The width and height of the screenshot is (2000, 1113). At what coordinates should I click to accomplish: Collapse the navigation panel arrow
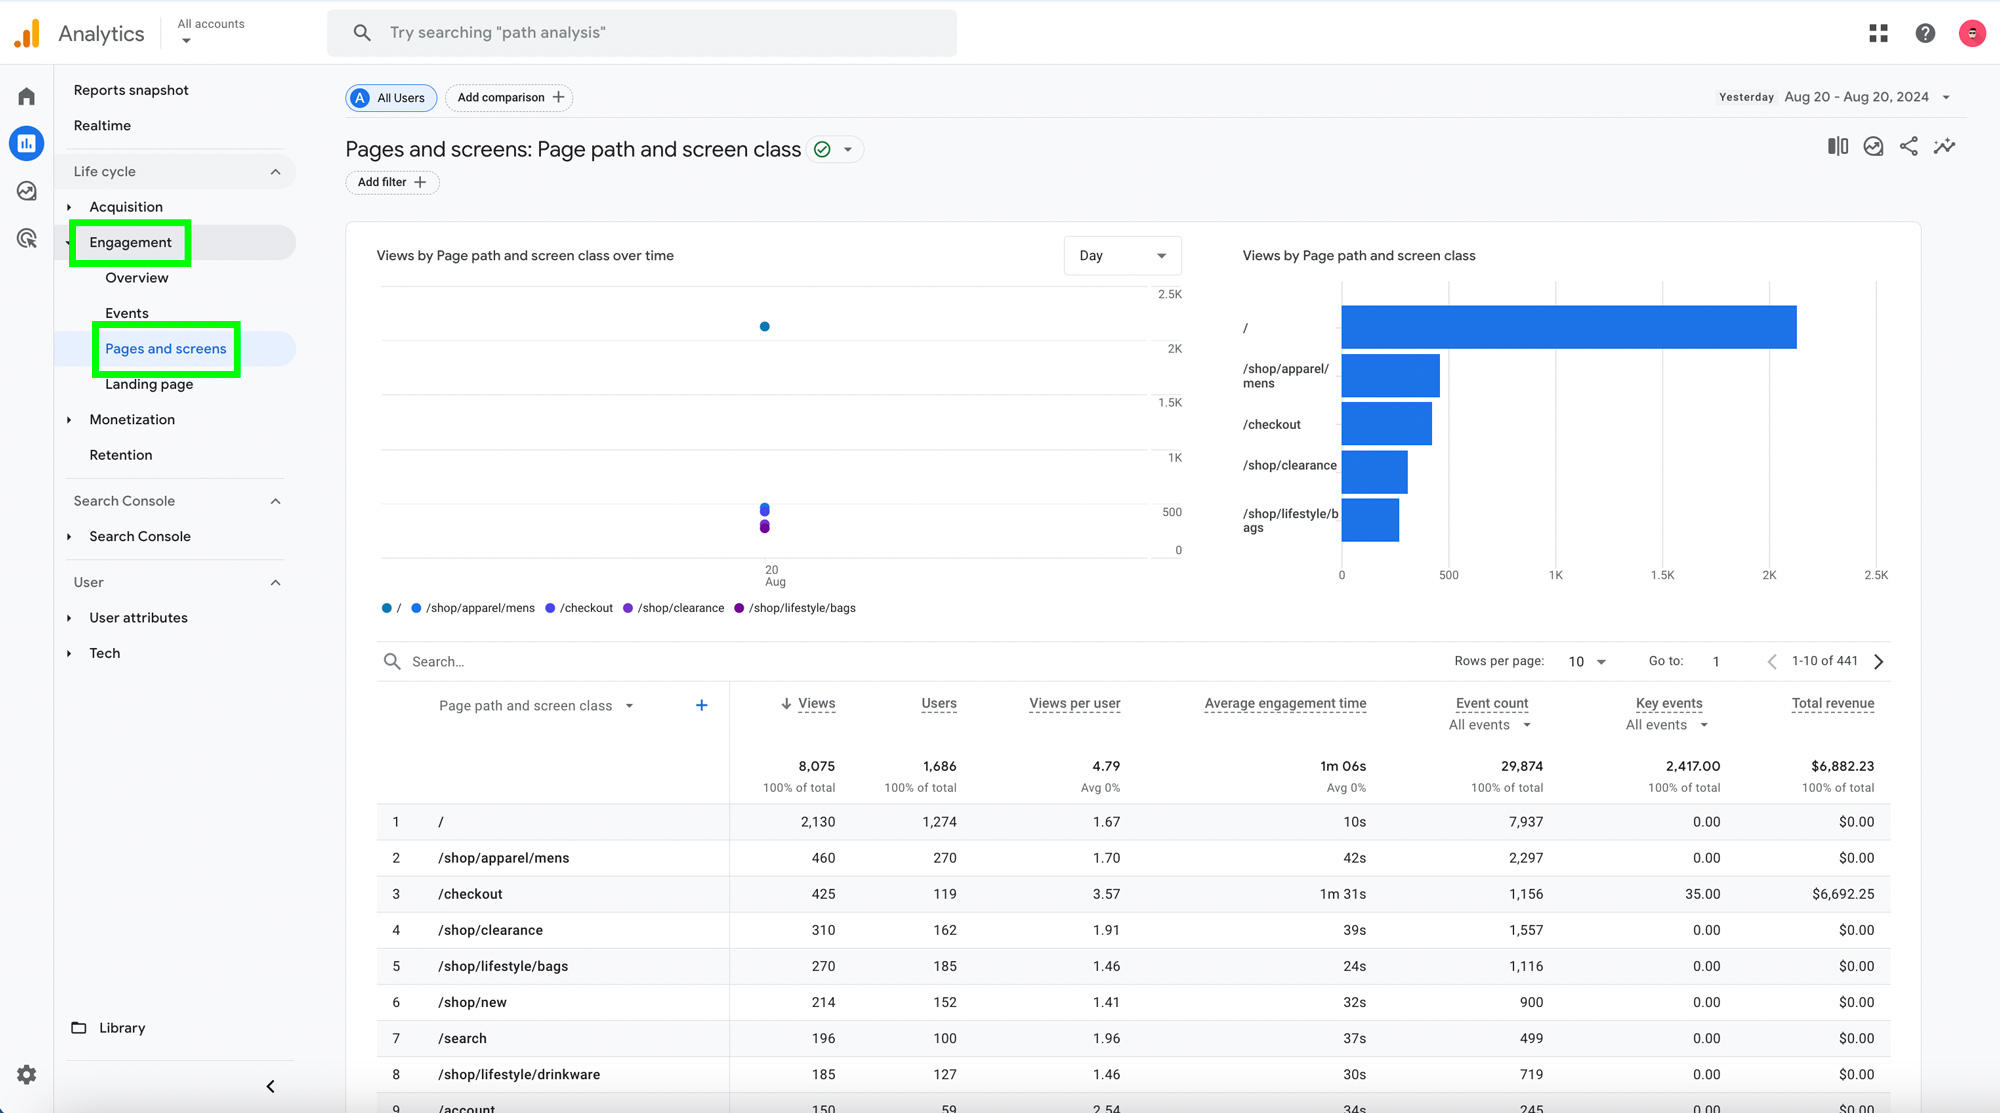click(x=270, y=1086)
